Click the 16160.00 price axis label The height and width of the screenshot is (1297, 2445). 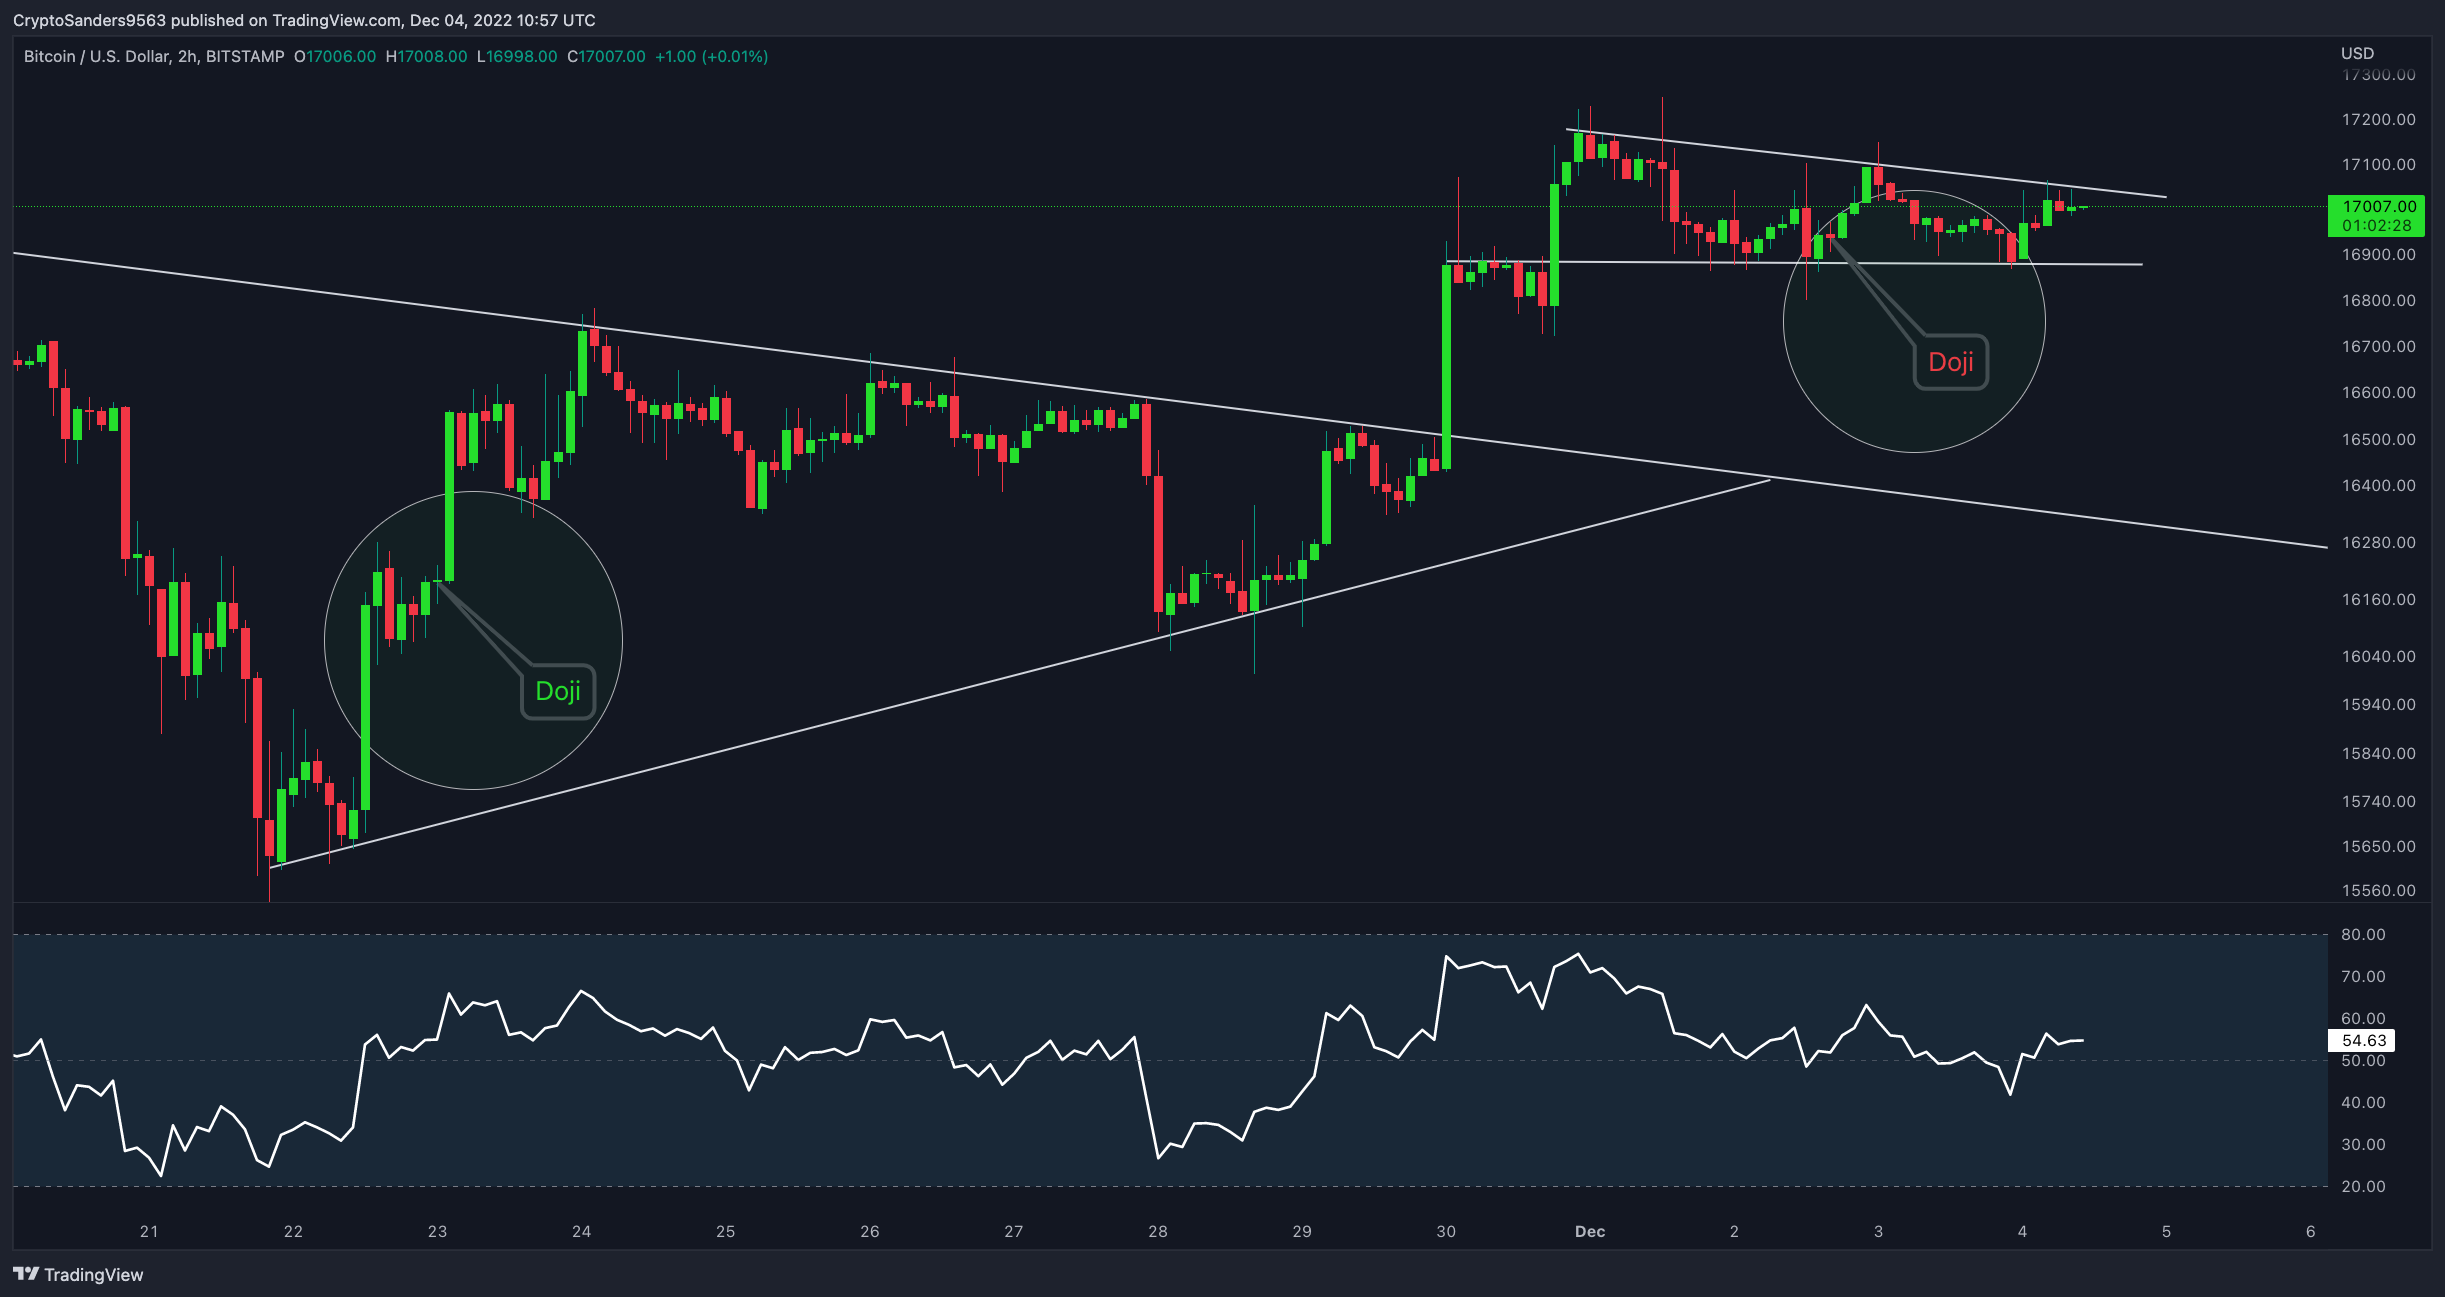[x=2378, y=599]
